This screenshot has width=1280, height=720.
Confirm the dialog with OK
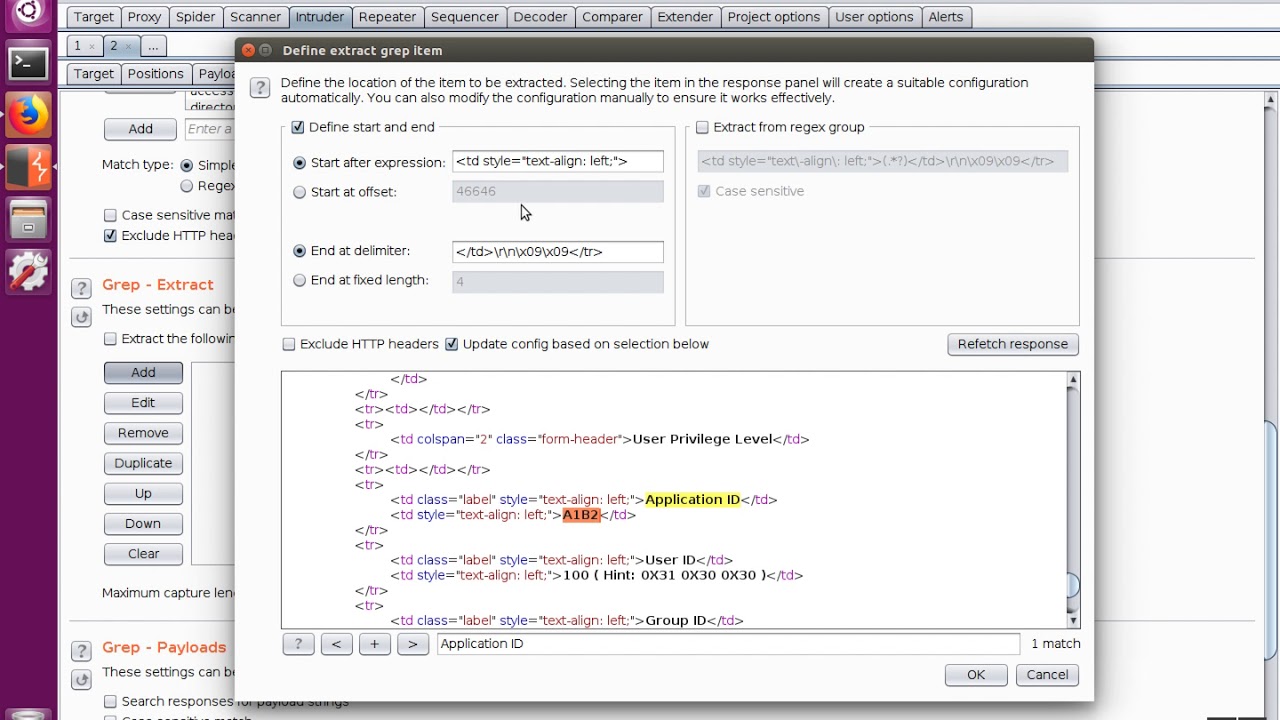click(x=975, y=675)
